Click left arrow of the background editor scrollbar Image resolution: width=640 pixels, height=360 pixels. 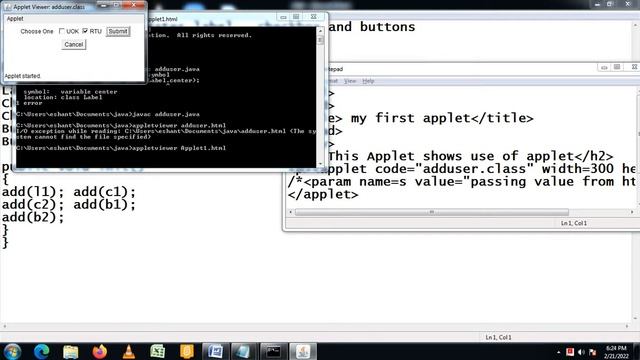pyautogui.click(x=4, y=326)
